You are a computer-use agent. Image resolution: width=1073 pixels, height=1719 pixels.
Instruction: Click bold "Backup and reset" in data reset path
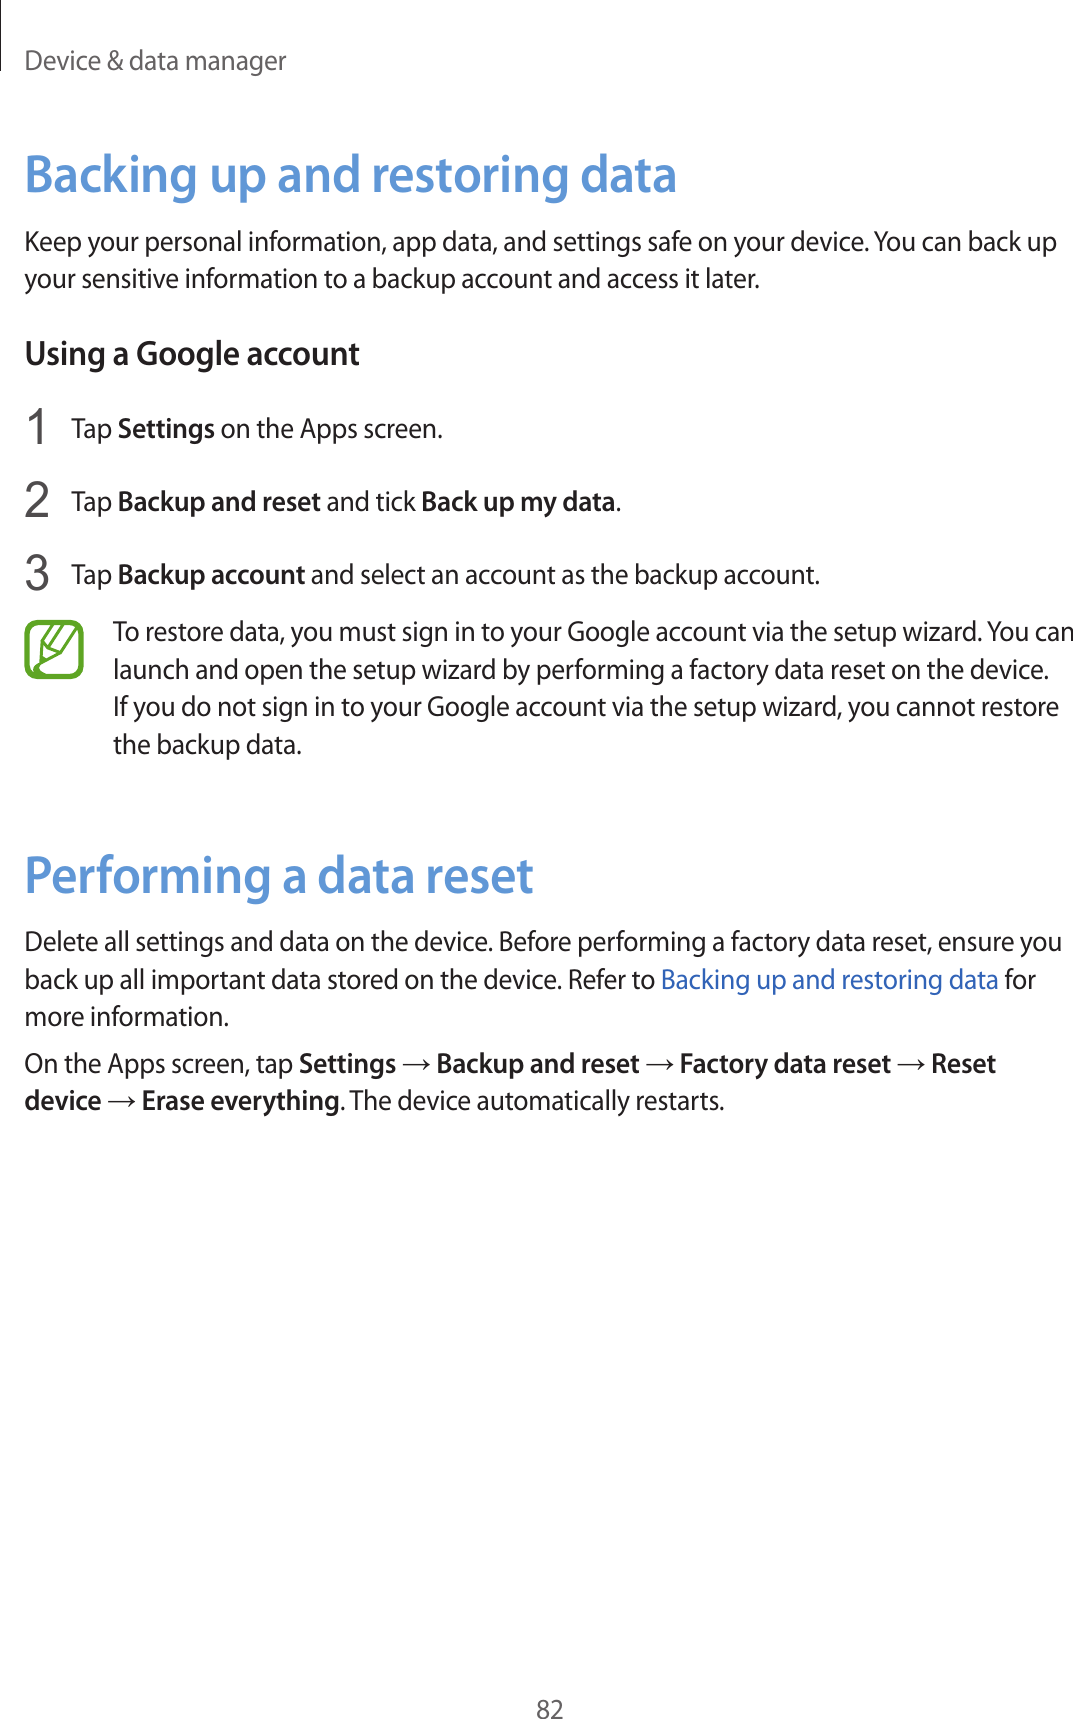tap(538, 1064)
